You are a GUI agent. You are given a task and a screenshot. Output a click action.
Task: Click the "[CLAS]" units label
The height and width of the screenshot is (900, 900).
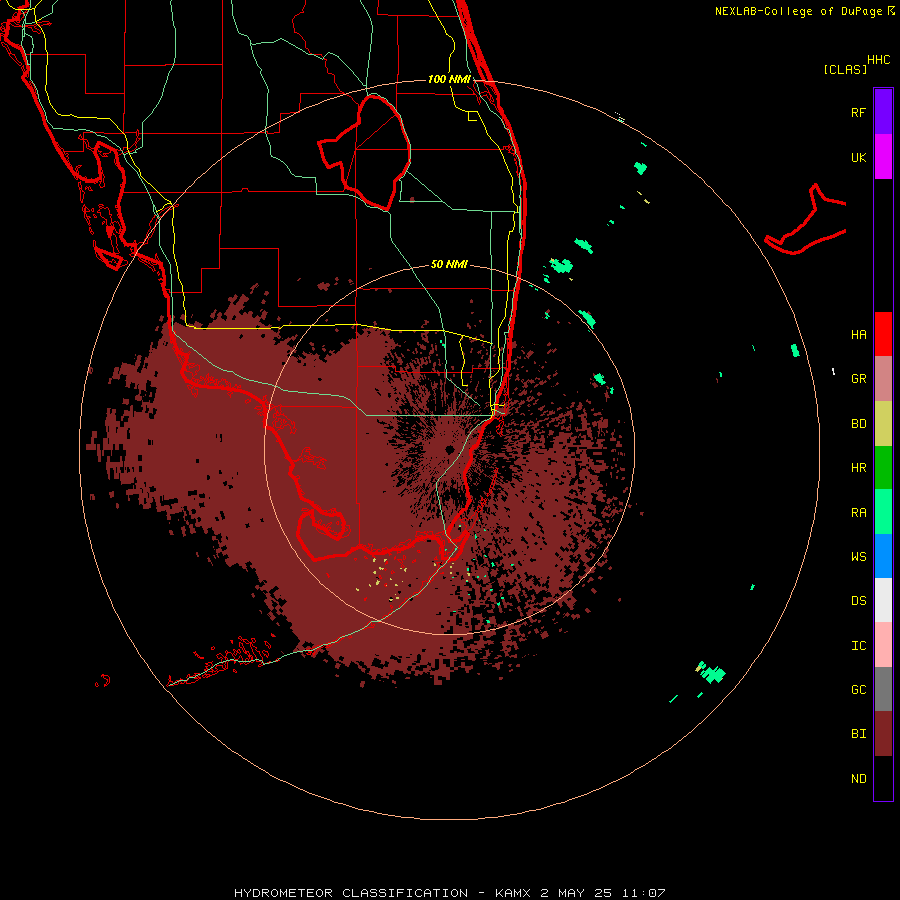845,69
